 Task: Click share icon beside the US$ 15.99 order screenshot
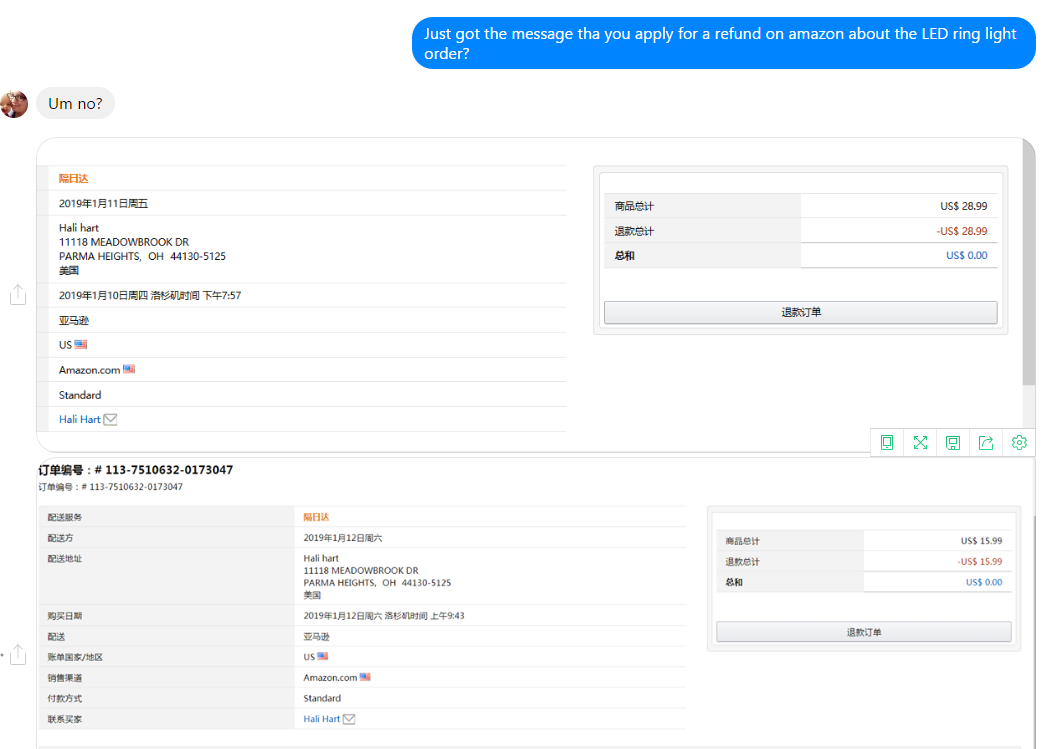point(17,654)
